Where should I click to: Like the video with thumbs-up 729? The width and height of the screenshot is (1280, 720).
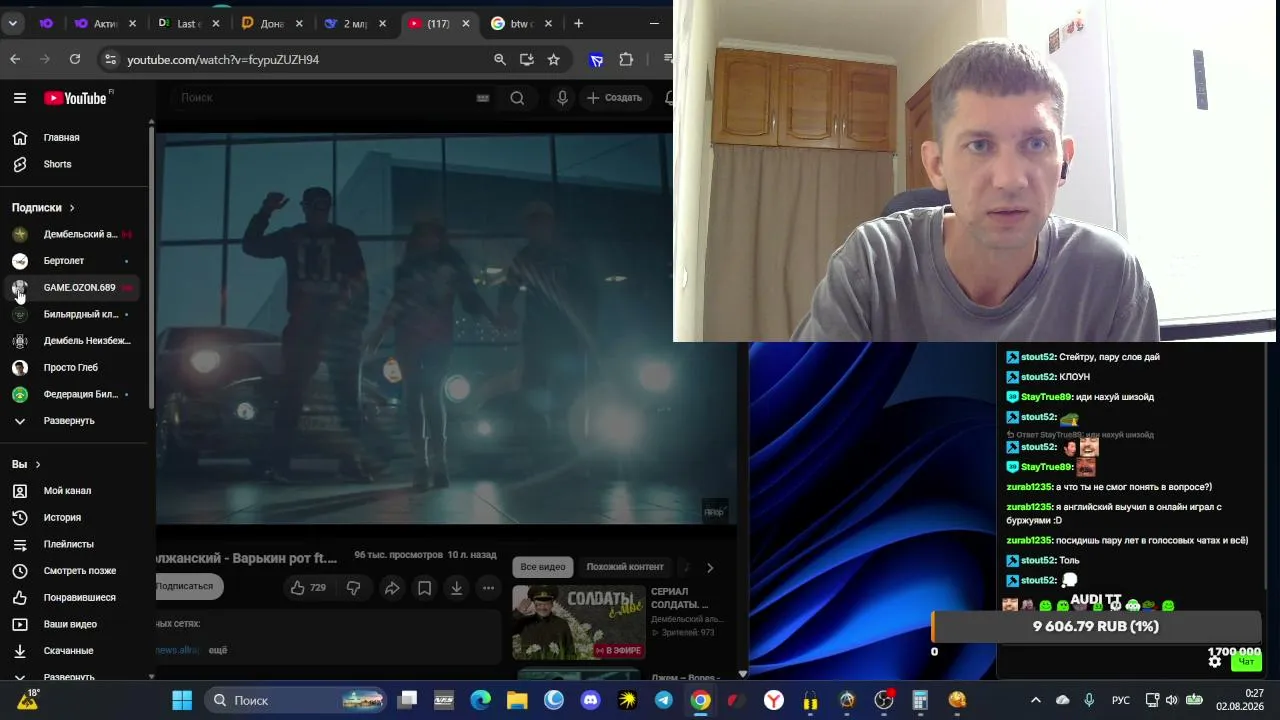pyautogui.click(x=308, y=588)
